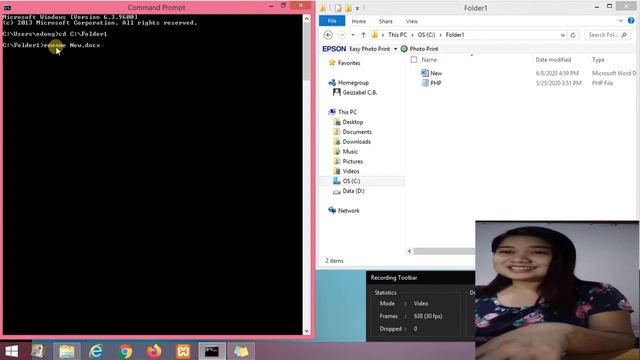This screenshot has height=360, width=640.
Task: Tick the select-all checkbox beside Name
Action: [x=414, y=60]
